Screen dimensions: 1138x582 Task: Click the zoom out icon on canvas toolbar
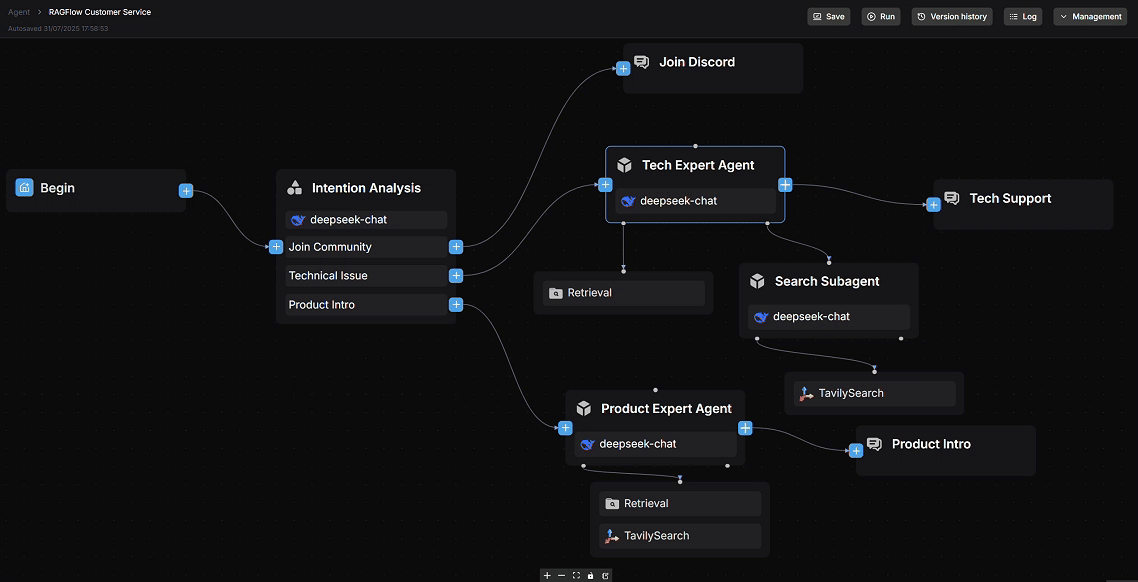point(561,575)
